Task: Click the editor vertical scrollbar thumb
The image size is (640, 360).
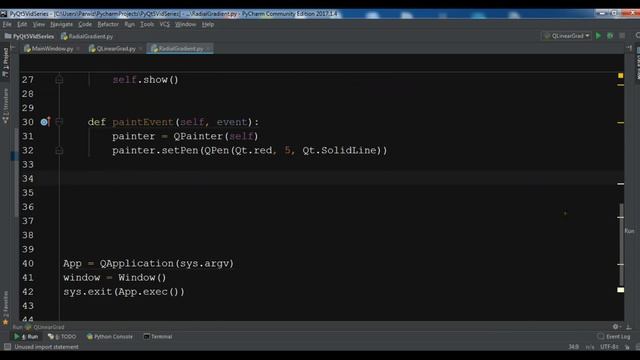Action: [x=621, y=244]
